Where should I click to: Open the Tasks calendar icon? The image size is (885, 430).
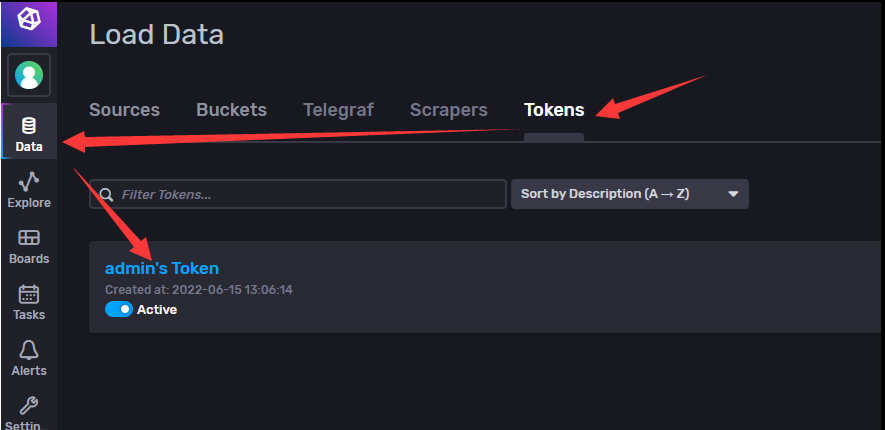29,294
